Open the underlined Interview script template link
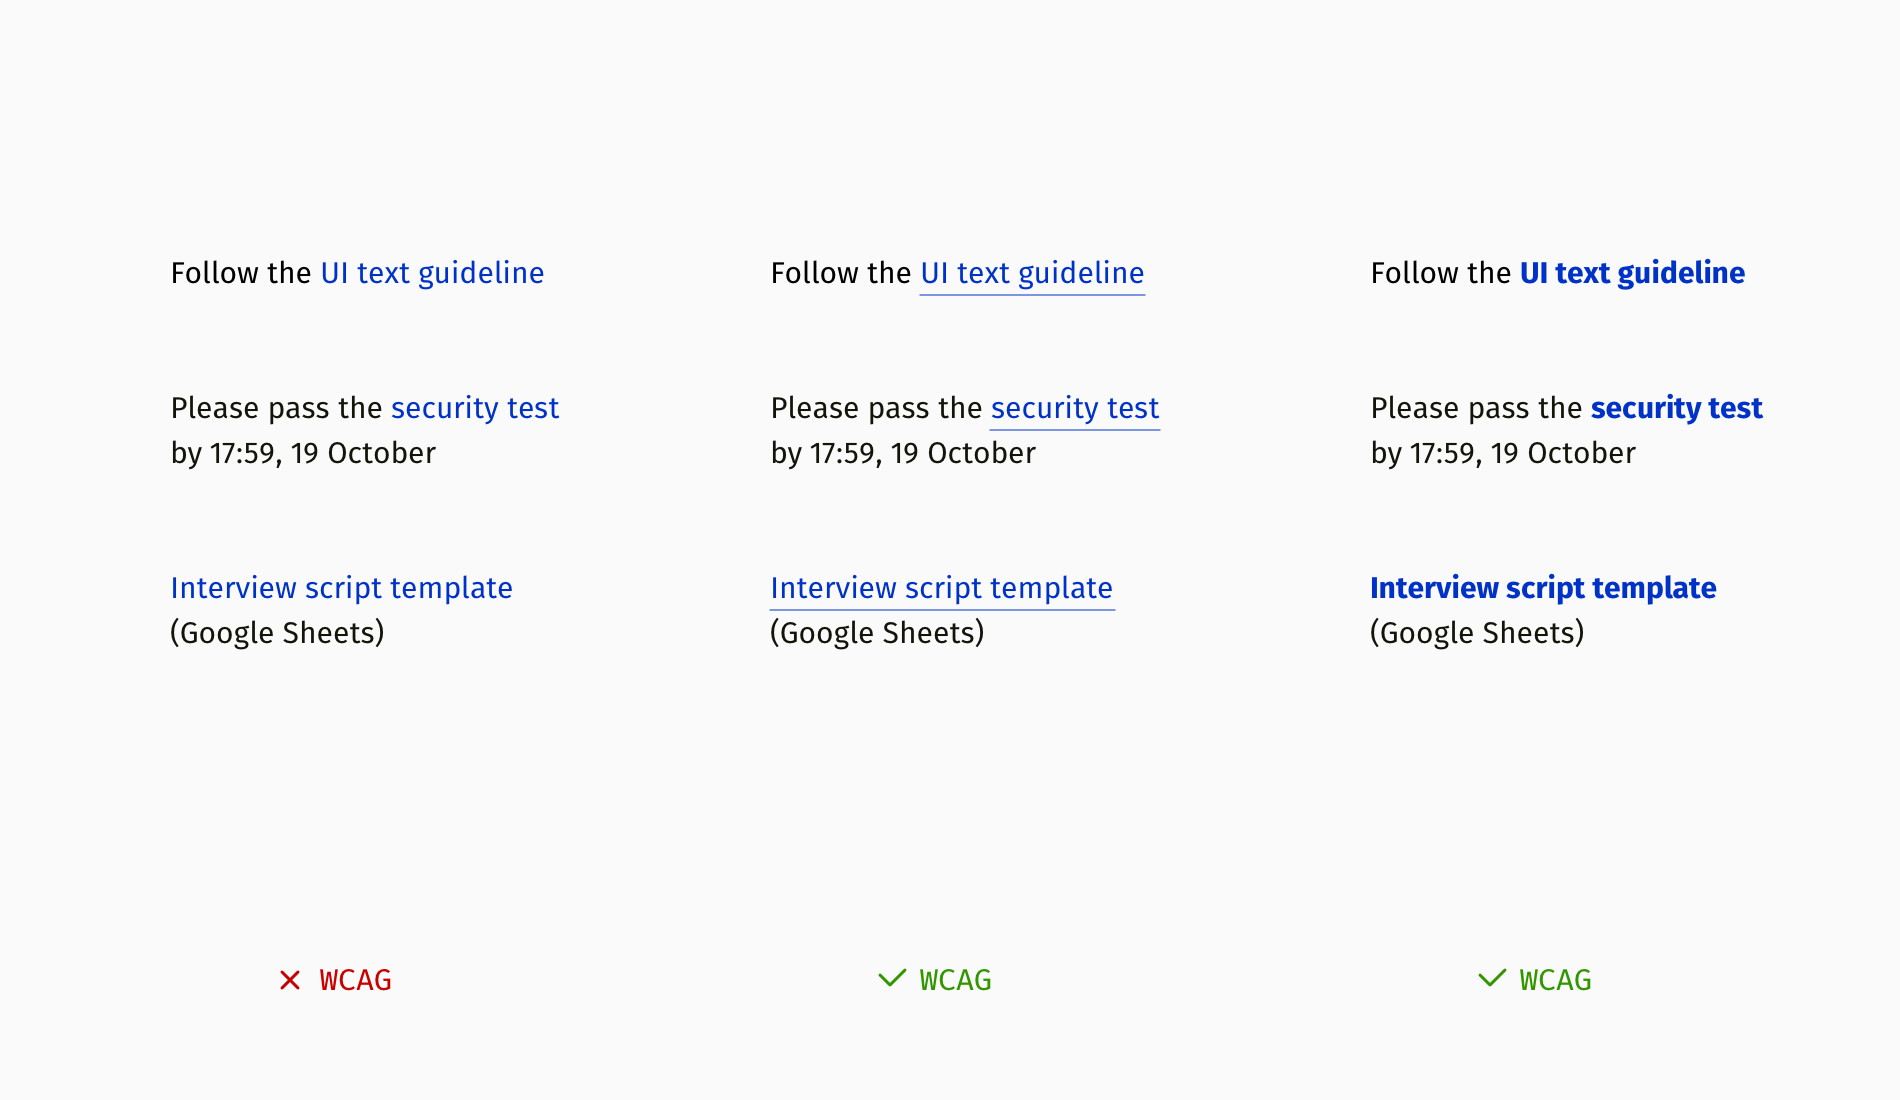 click(942, 589)
